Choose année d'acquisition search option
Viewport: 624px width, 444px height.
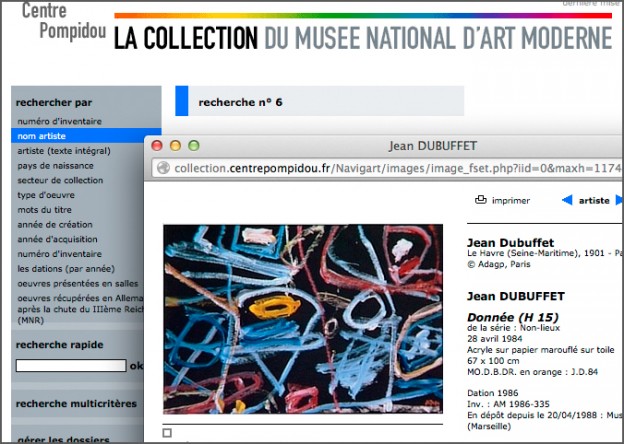[57, 239]
